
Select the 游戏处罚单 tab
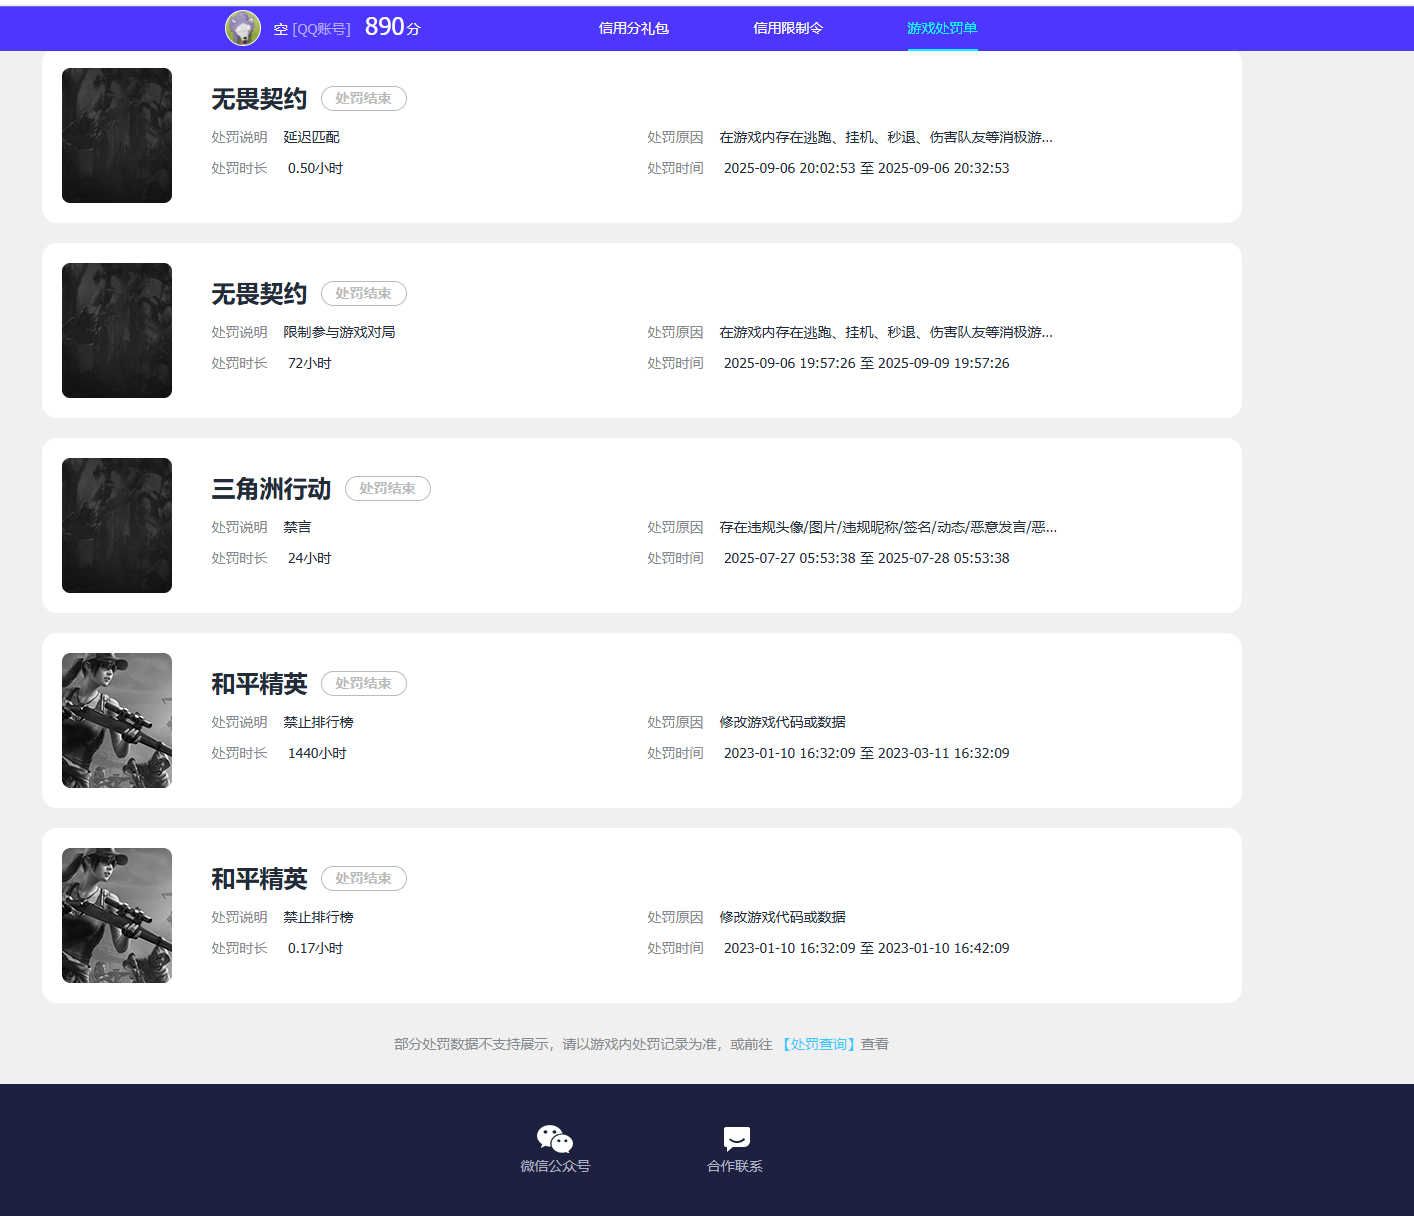[x=942, y=28]
